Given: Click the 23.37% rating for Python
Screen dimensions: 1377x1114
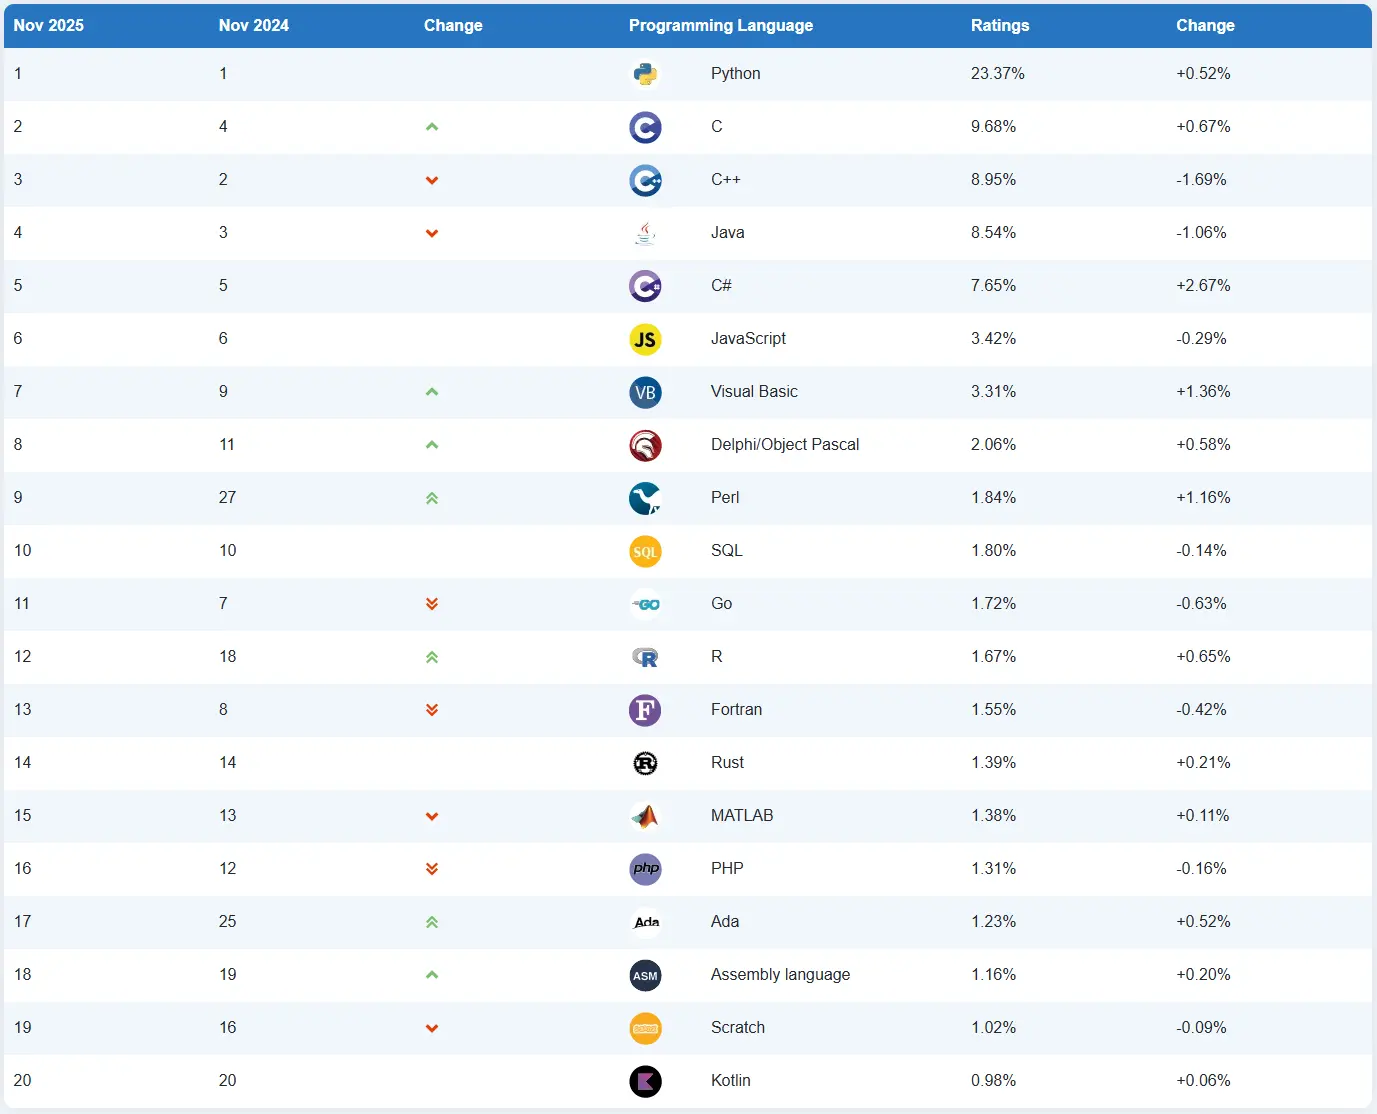Looking at the screenshot, I should tap(997, 74).
